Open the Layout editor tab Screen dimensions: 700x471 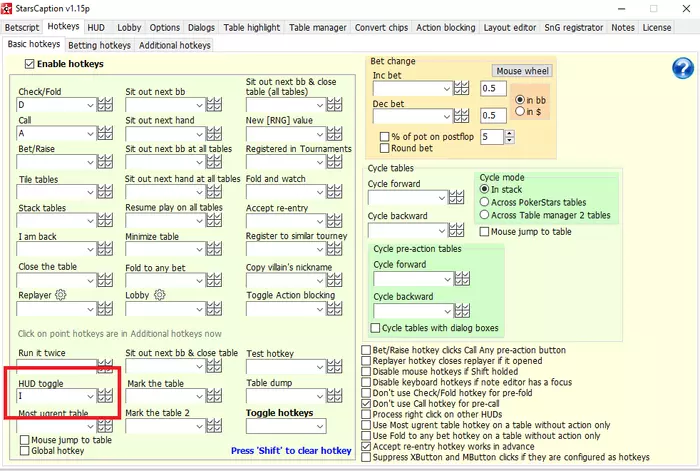point(510,28)
